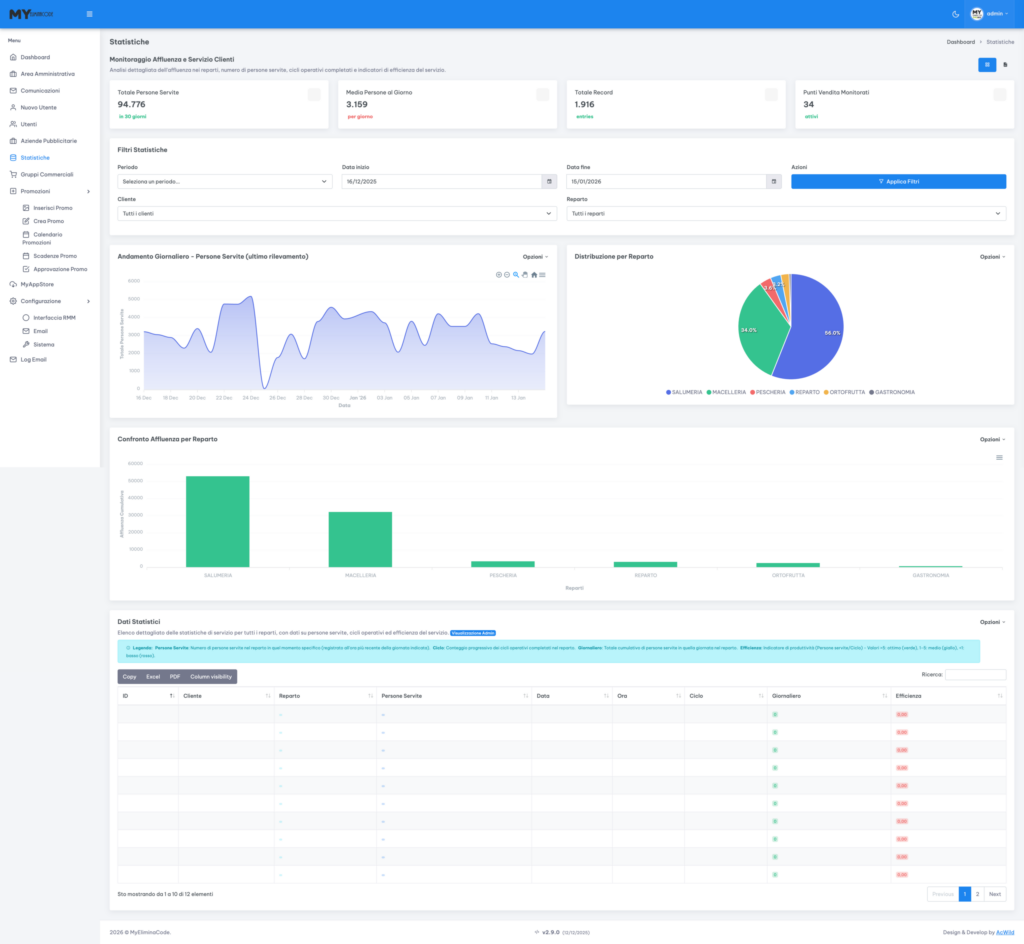The height and width of the screenshot is (944, 1024).
Task: Open the Periodo dropdown
Action: pos(225,182)
